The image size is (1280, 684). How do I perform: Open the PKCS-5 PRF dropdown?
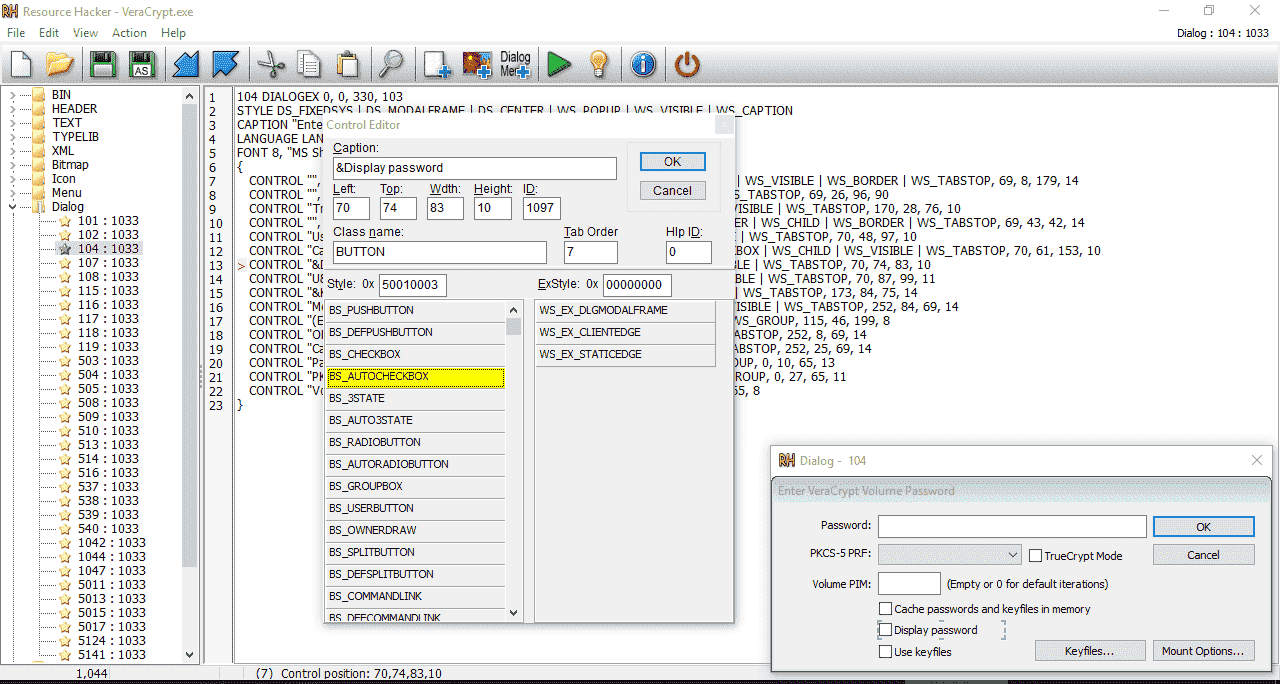(x=1013, y=555)
